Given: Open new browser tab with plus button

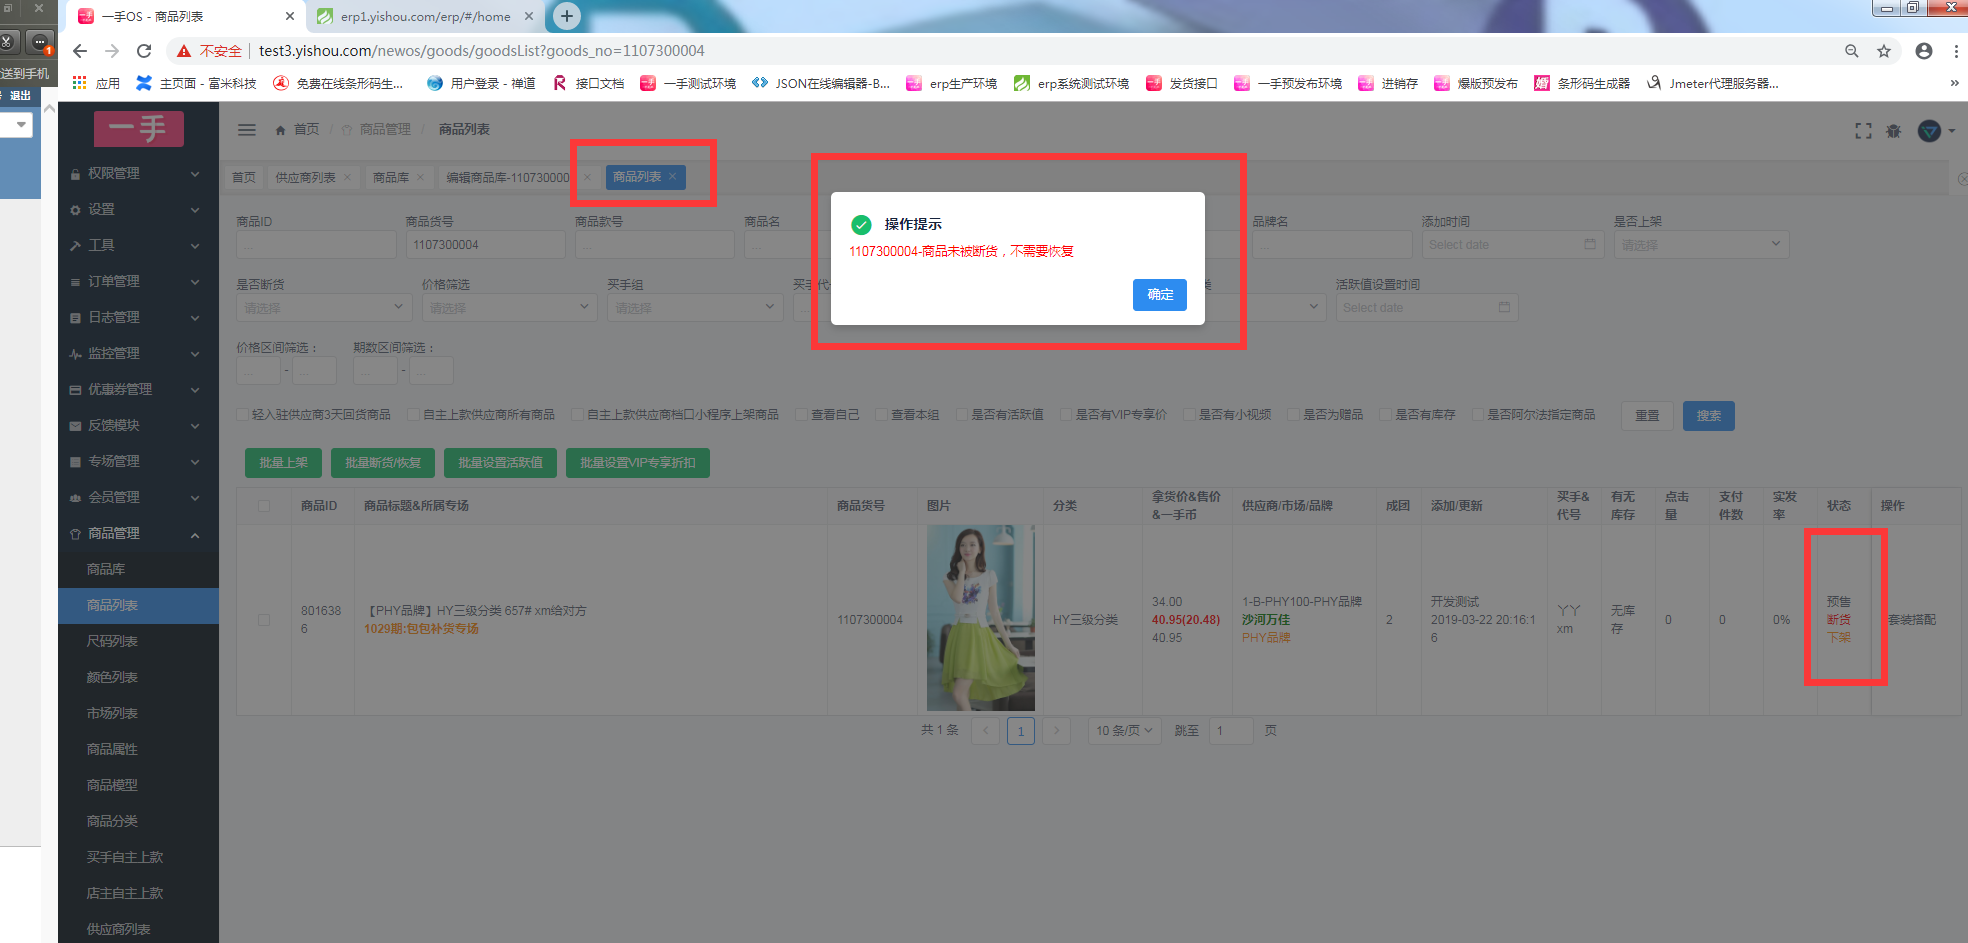Looking at the screenshot, I should point(567,16).
